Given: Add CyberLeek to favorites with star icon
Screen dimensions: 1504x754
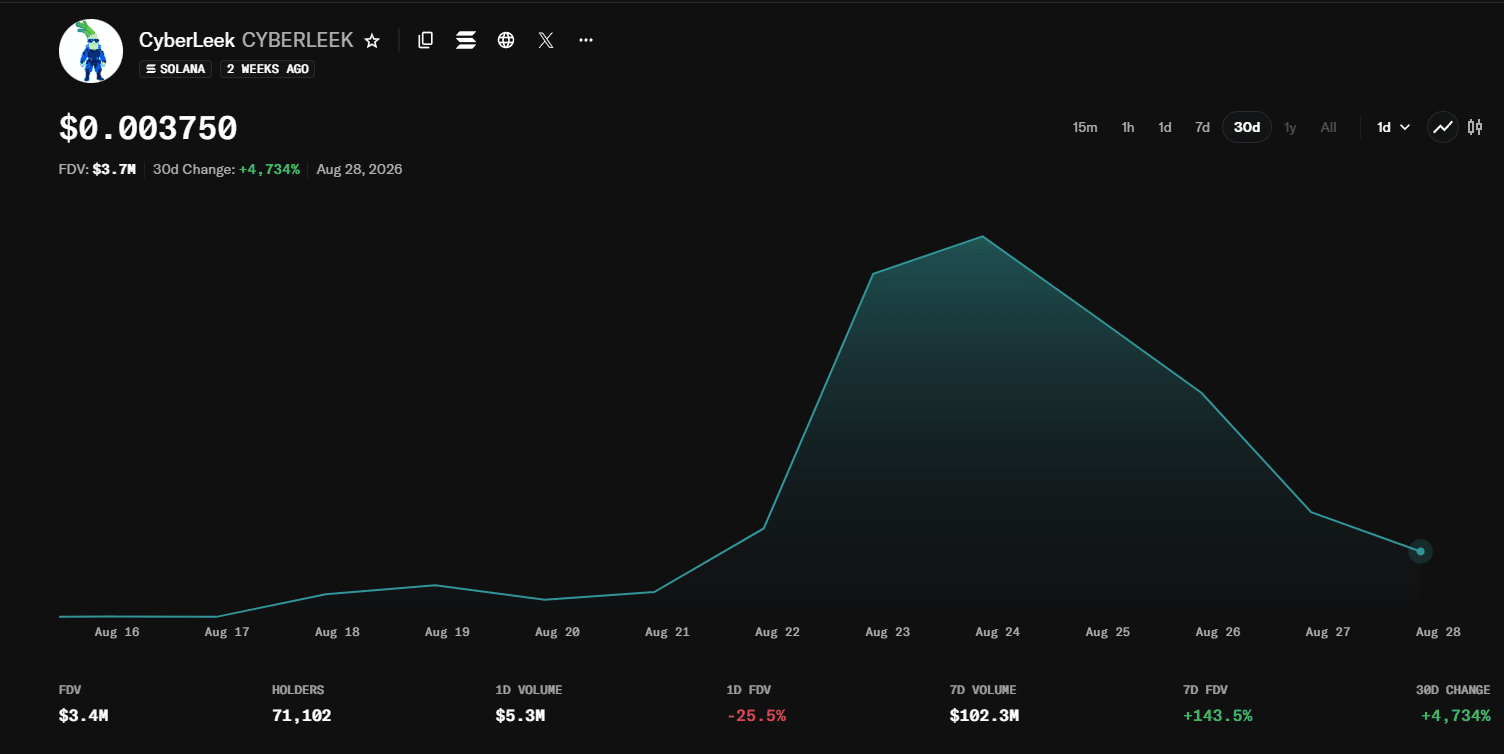Looking at the screenshot, I should pyautogui.click(x=372, y=41).
